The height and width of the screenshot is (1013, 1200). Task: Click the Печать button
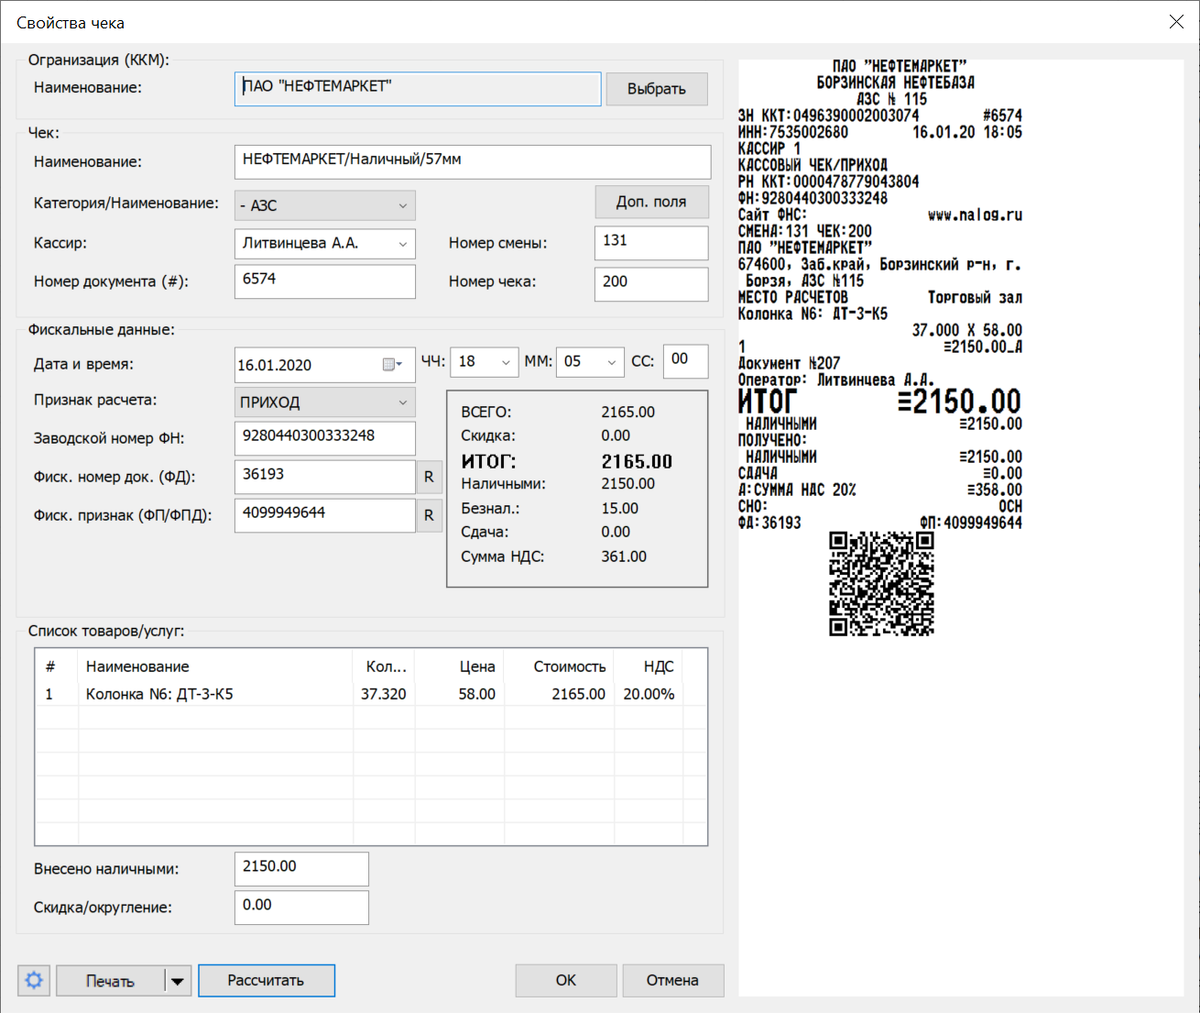coord(110,981)
